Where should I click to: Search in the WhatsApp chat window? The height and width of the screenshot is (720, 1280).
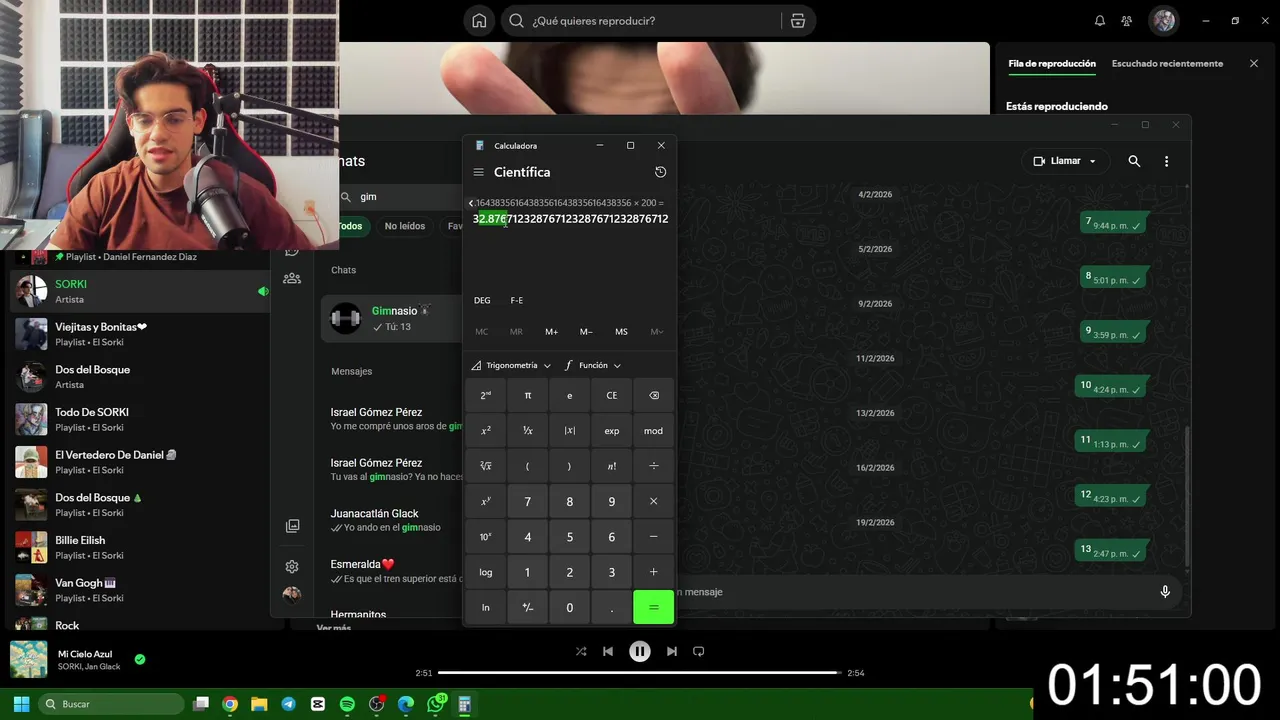tap(1134, 161)
